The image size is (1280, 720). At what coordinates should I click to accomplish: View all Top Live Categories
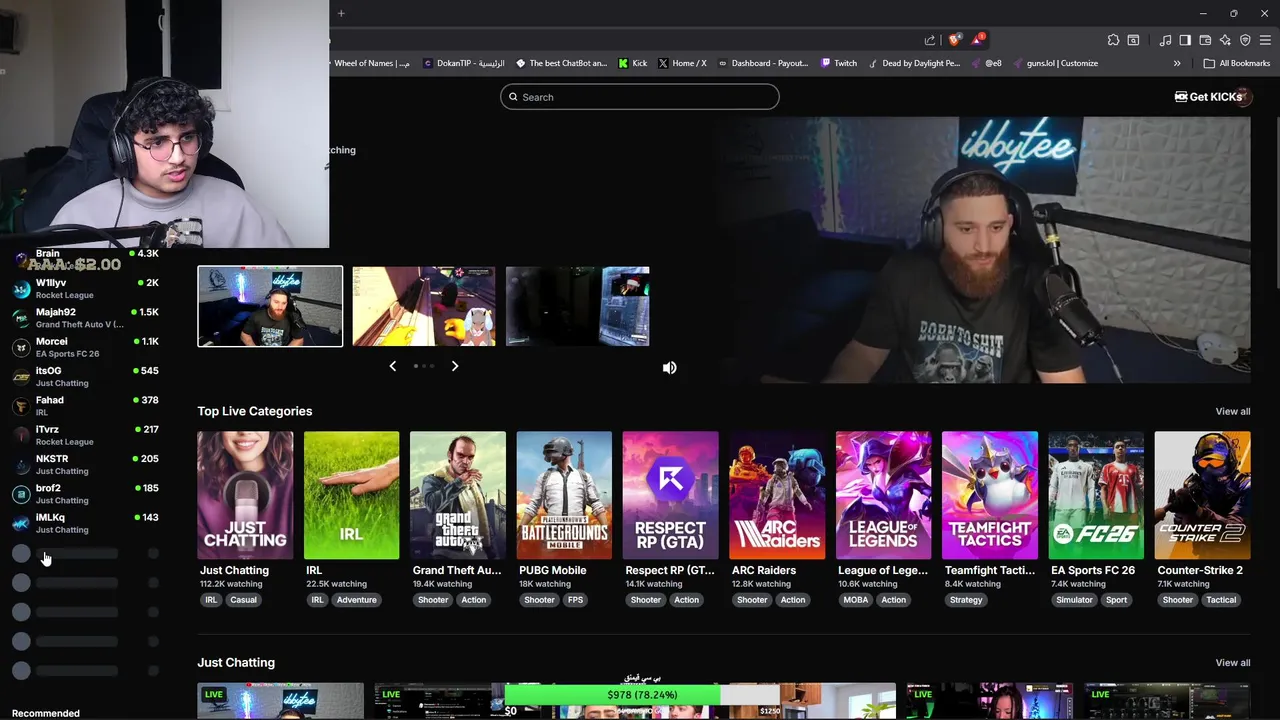coord(1232,411)
